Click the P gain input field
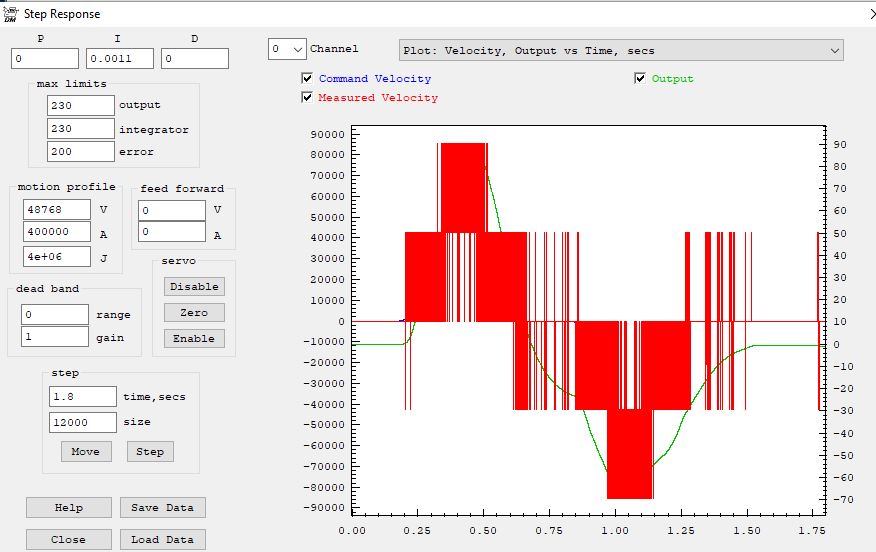This screenshot has height=552, width=876. click(x=45, y=59)
